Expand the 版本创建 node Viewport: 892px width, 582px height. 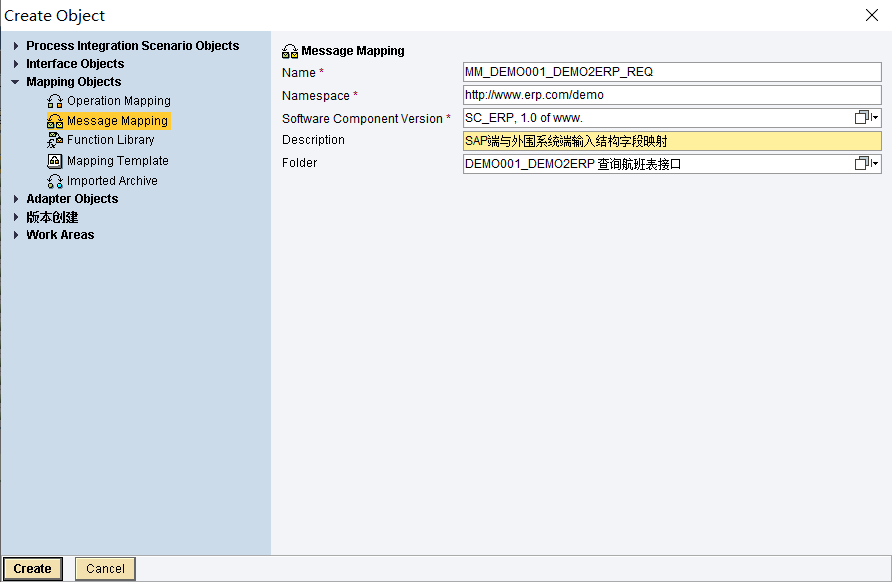pos(16,217)
